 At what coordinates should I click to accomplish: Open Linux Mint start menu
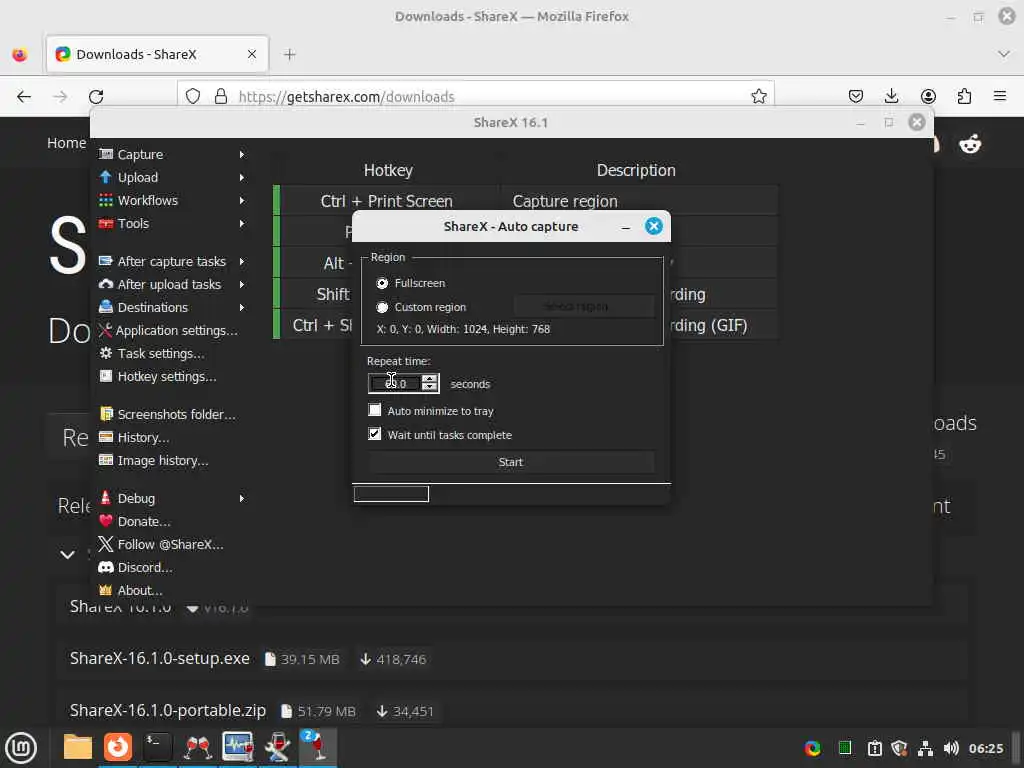[21, 748]
